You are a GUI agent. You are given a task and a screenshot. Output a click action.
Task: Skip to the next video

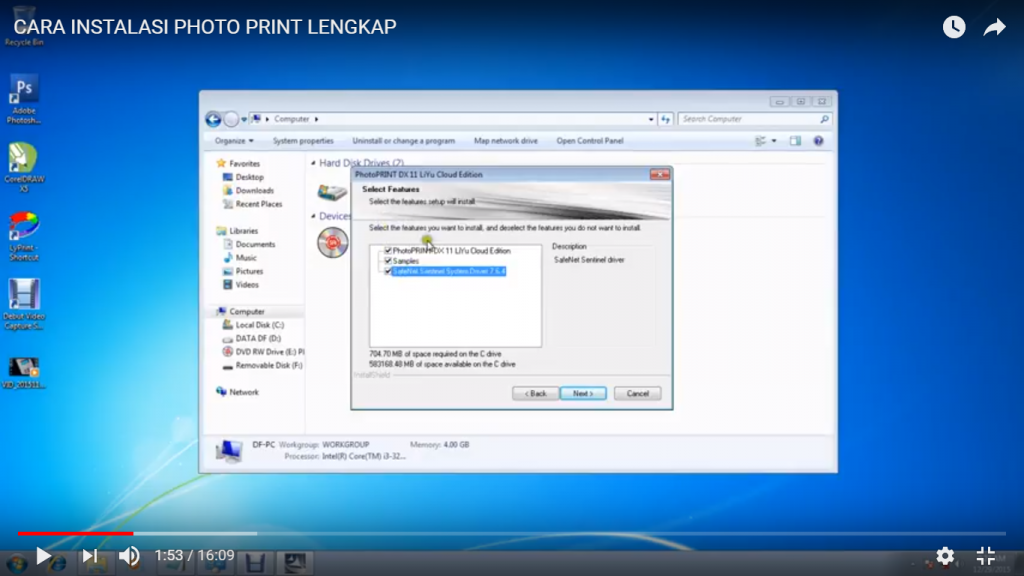89,555
